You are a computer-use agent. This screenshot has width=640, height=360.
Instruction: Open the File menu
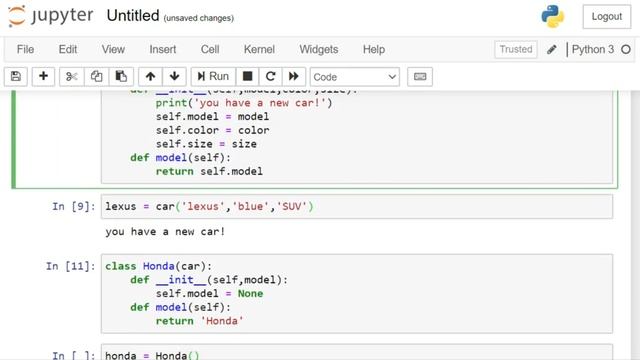[x=25, y=49]
